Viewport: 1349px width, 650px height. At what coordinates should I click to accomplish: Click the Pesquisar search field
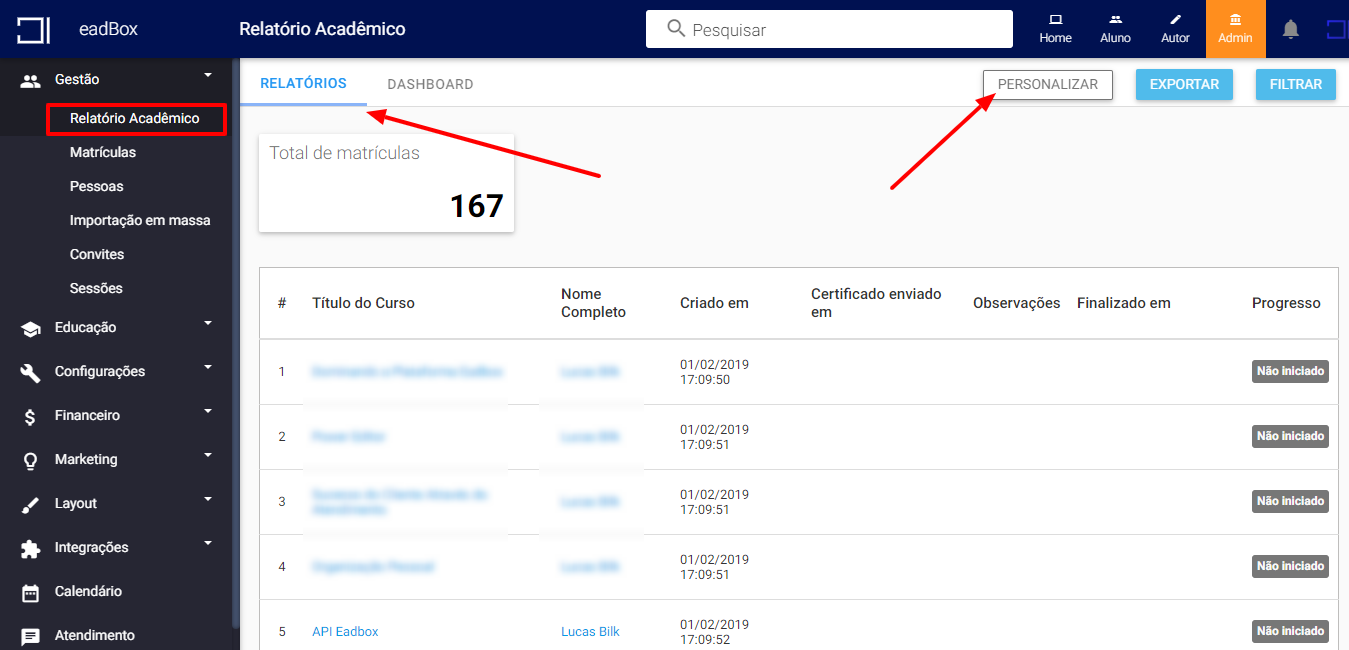tap(829, 29)
